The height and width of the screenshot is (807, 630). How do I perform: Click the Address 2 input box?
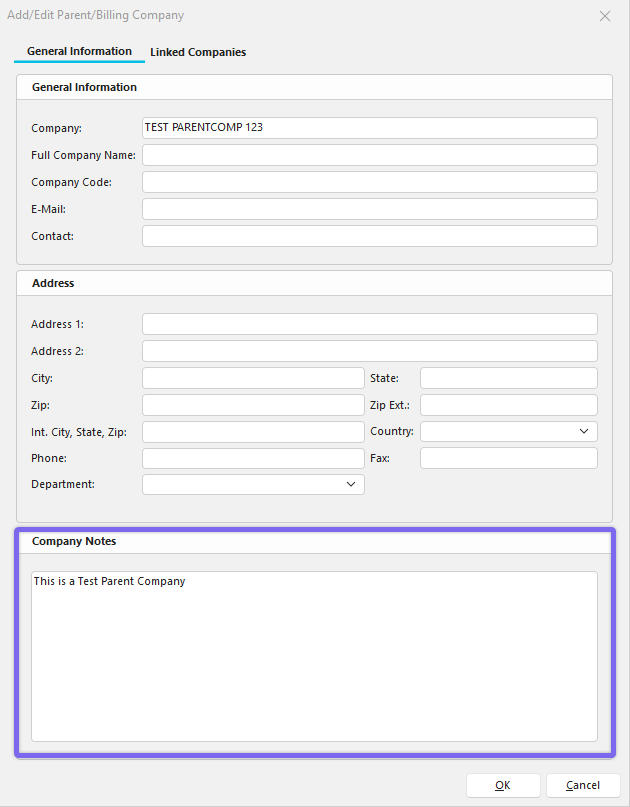point(369,351)
